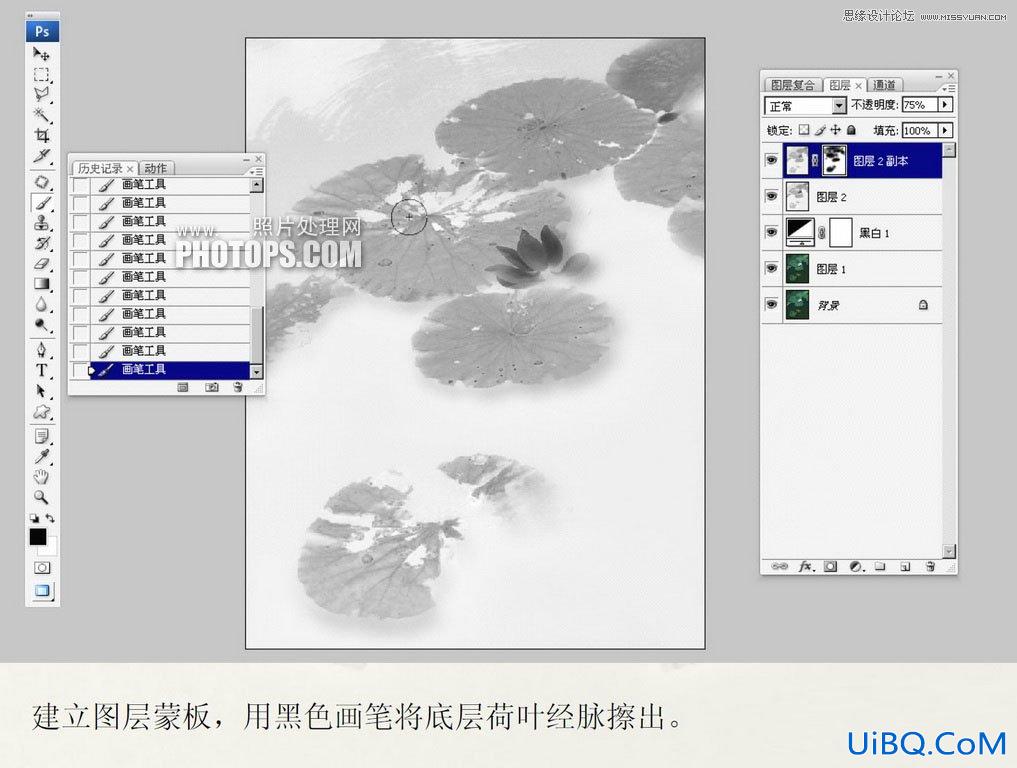This screenshot has width=1017, height=768.
Task: Select the Path Selection tool
Action: 42,391
